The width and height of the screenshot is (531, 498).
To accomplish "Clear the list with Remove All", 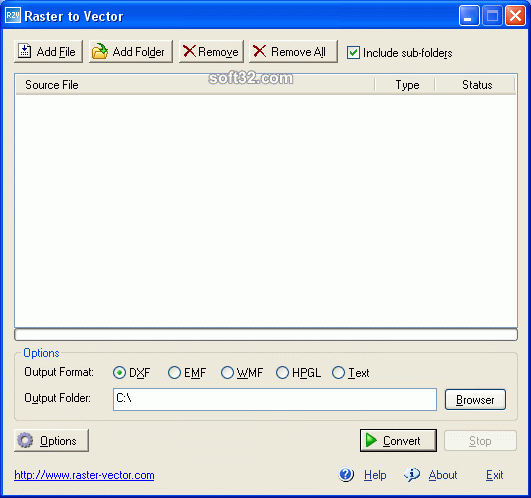I will (293, 52).
